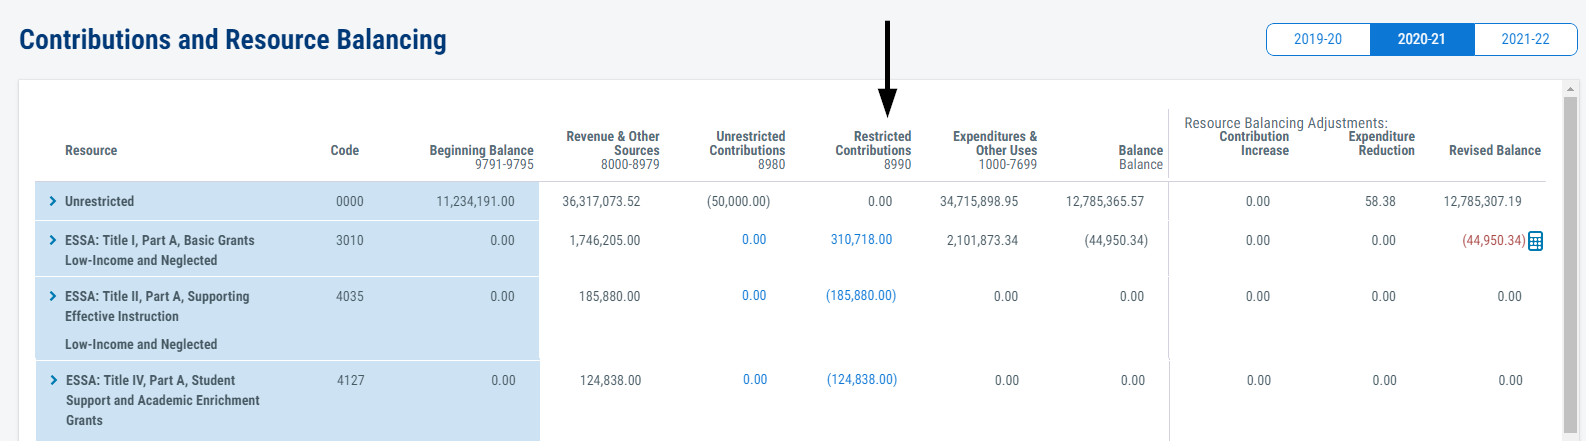Click expenditure reduction value 58.38

click(1380, 201)
